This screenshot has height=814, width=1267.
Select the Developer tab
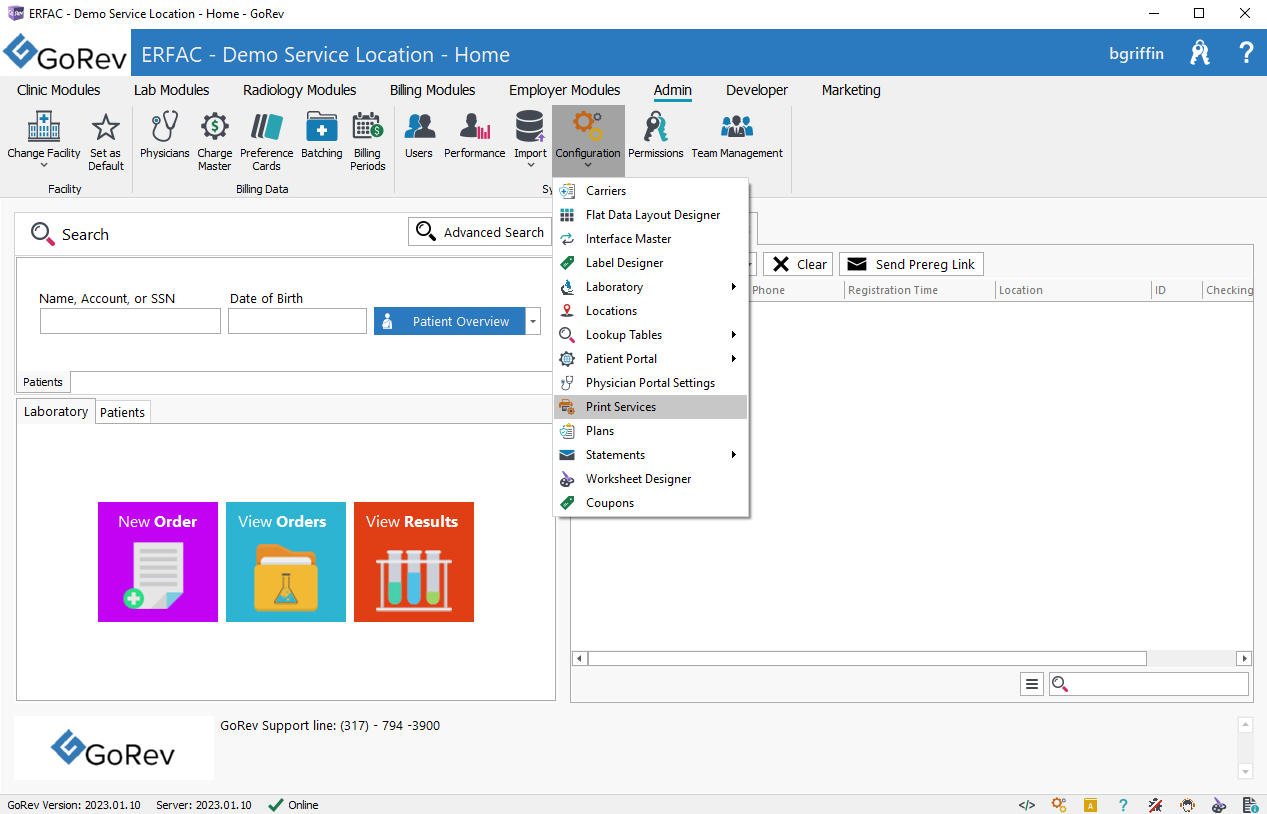tap(757, 90)
